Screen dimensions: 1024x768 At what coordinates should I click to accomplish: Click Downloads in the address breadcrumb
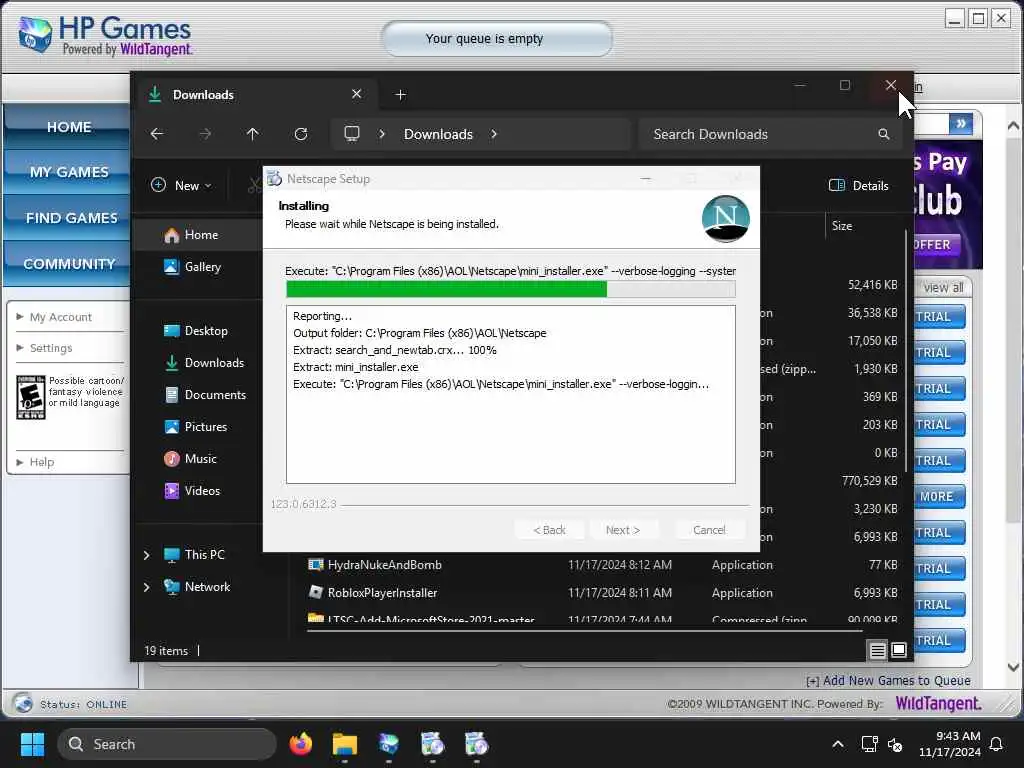click(x=438, y=134)
